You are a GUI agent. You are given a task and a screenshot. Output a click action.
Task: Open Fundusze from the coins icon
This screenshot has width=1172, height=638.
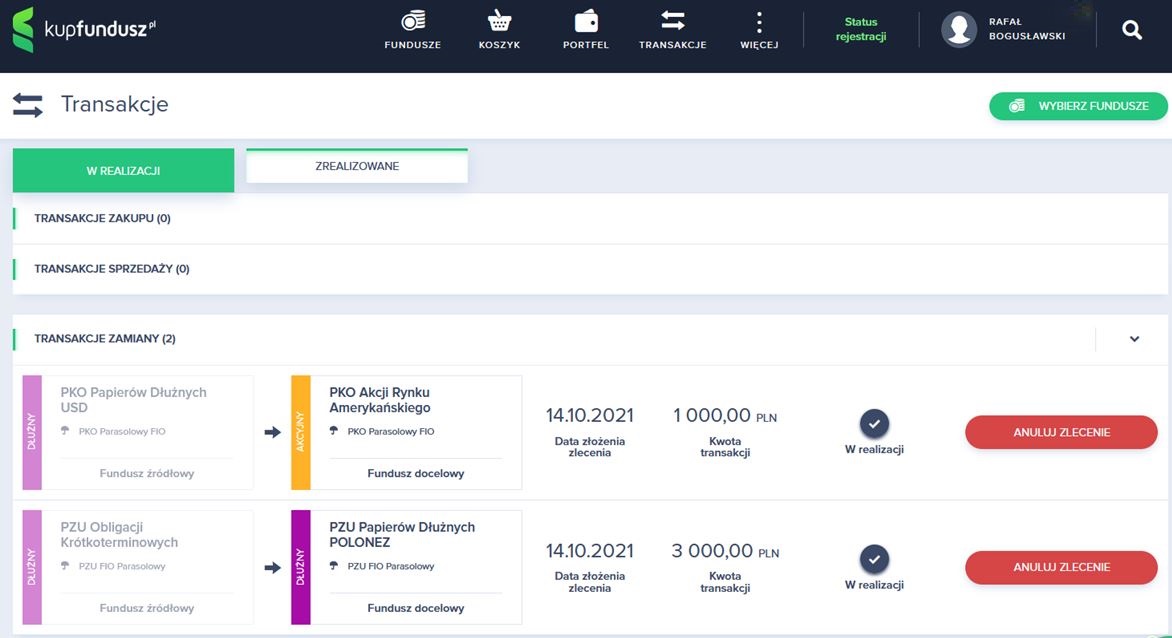point(413,21)
